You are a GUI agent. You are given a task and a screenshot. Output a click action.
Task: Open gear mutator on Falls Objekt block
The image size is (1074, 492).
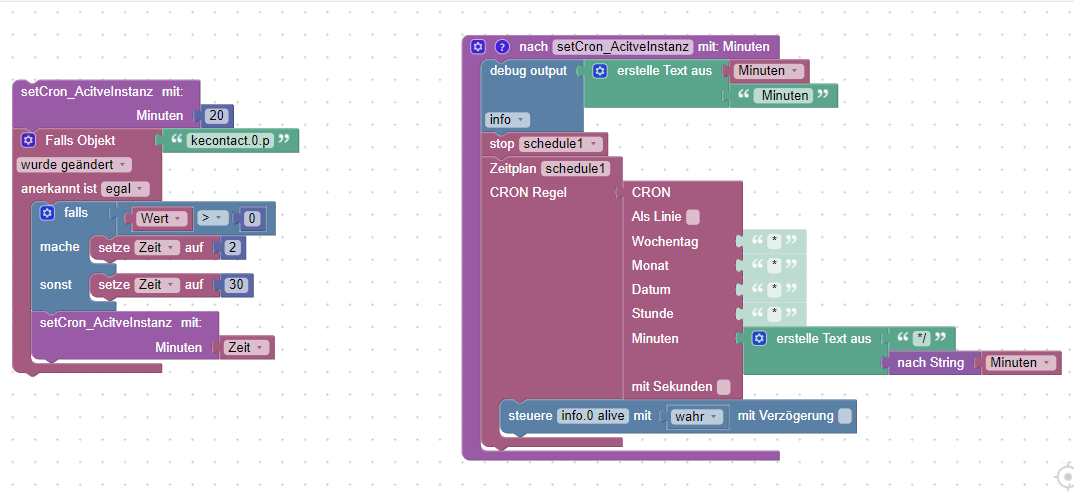click(28, 140)
